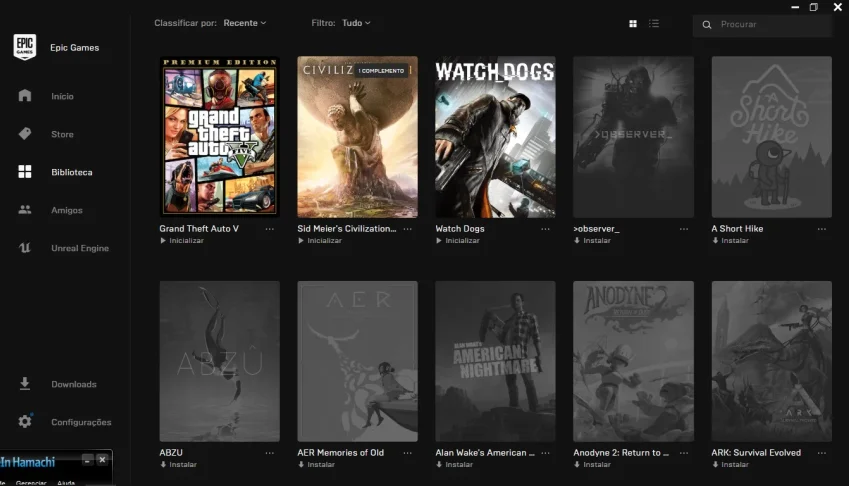Switch to list view layout

point(654,24)
